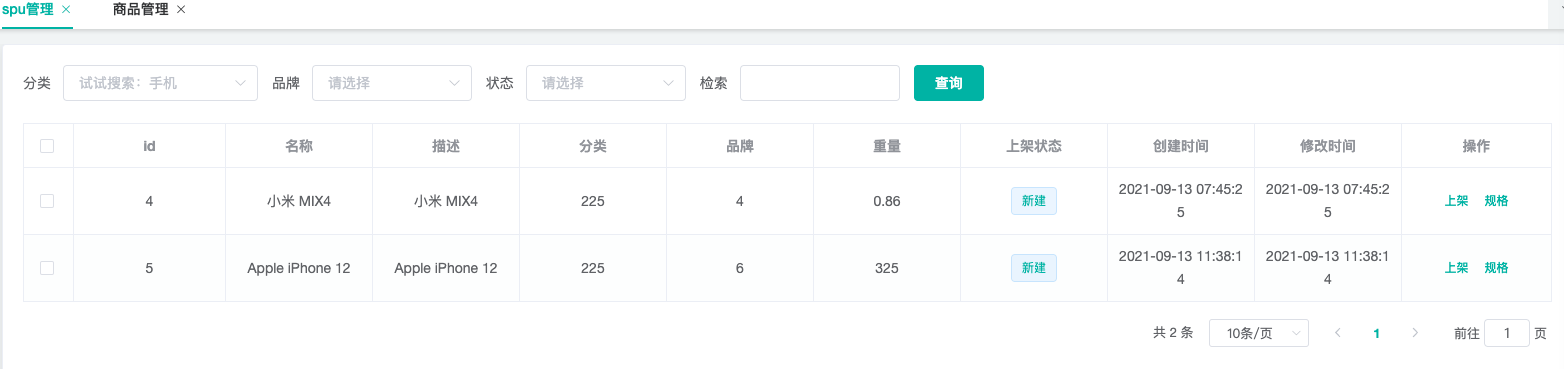Toggle the select-all header checkbox
Viewport: 1564px width, 369px height.
(47, 146)
